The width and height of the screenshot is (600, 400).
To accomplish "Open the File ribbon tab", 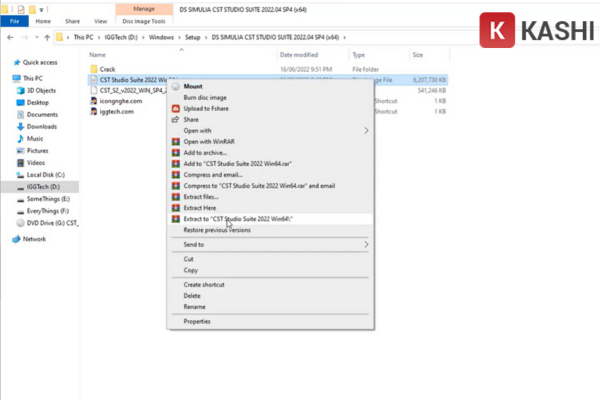I will point(15,21).
